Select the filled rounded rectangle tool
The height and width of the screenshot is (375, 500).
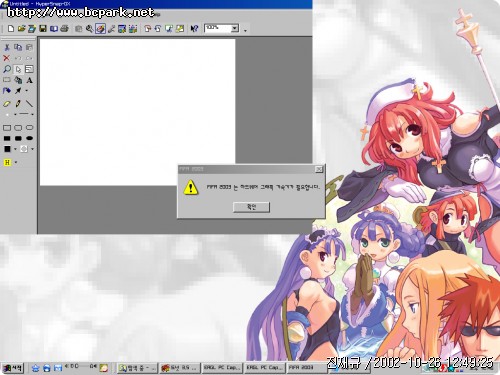click(18, 138)
